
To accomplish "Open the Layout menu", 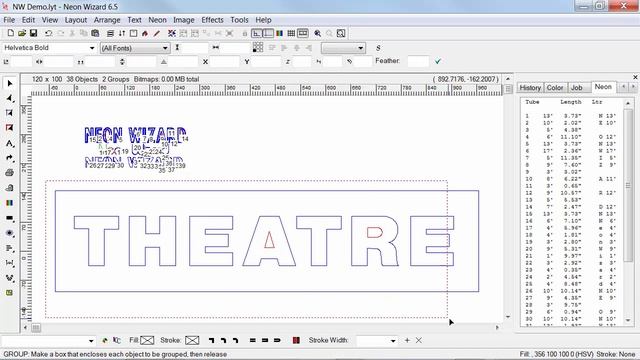I will pyautogui.click(x=76, y=20).
